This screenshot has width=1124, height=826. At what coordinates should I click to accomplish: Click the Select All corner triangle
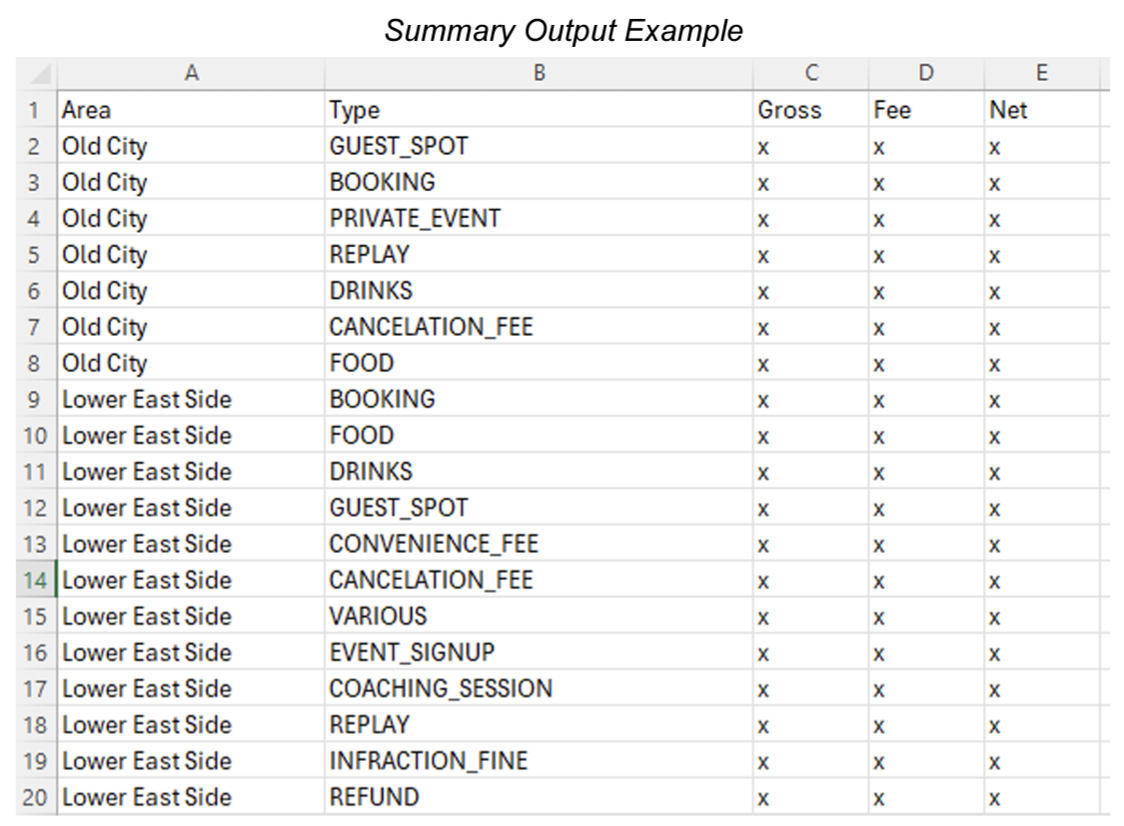pos(38,74)
